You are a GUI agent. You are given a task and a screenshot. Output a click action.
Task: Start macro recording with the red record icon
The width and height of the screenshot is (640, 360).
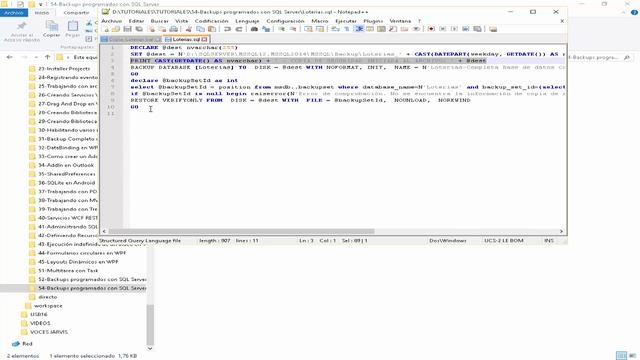point(431,29)
